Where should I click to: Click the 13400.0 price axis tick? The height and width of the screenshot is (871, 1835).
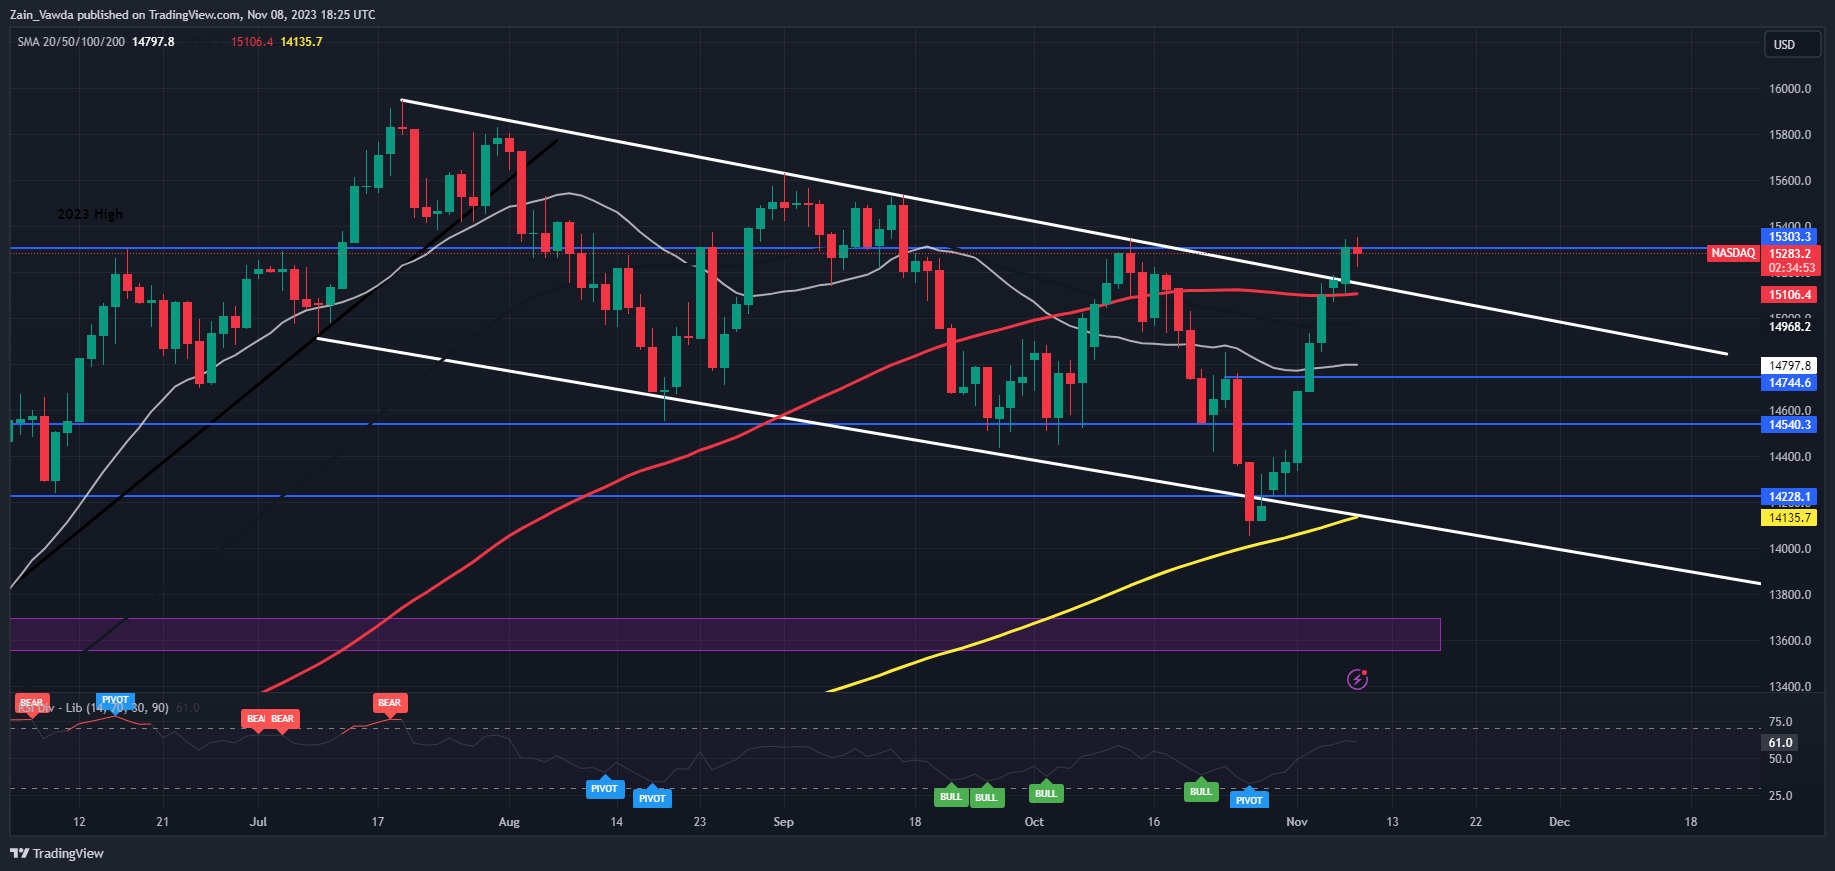[1790, 687]
